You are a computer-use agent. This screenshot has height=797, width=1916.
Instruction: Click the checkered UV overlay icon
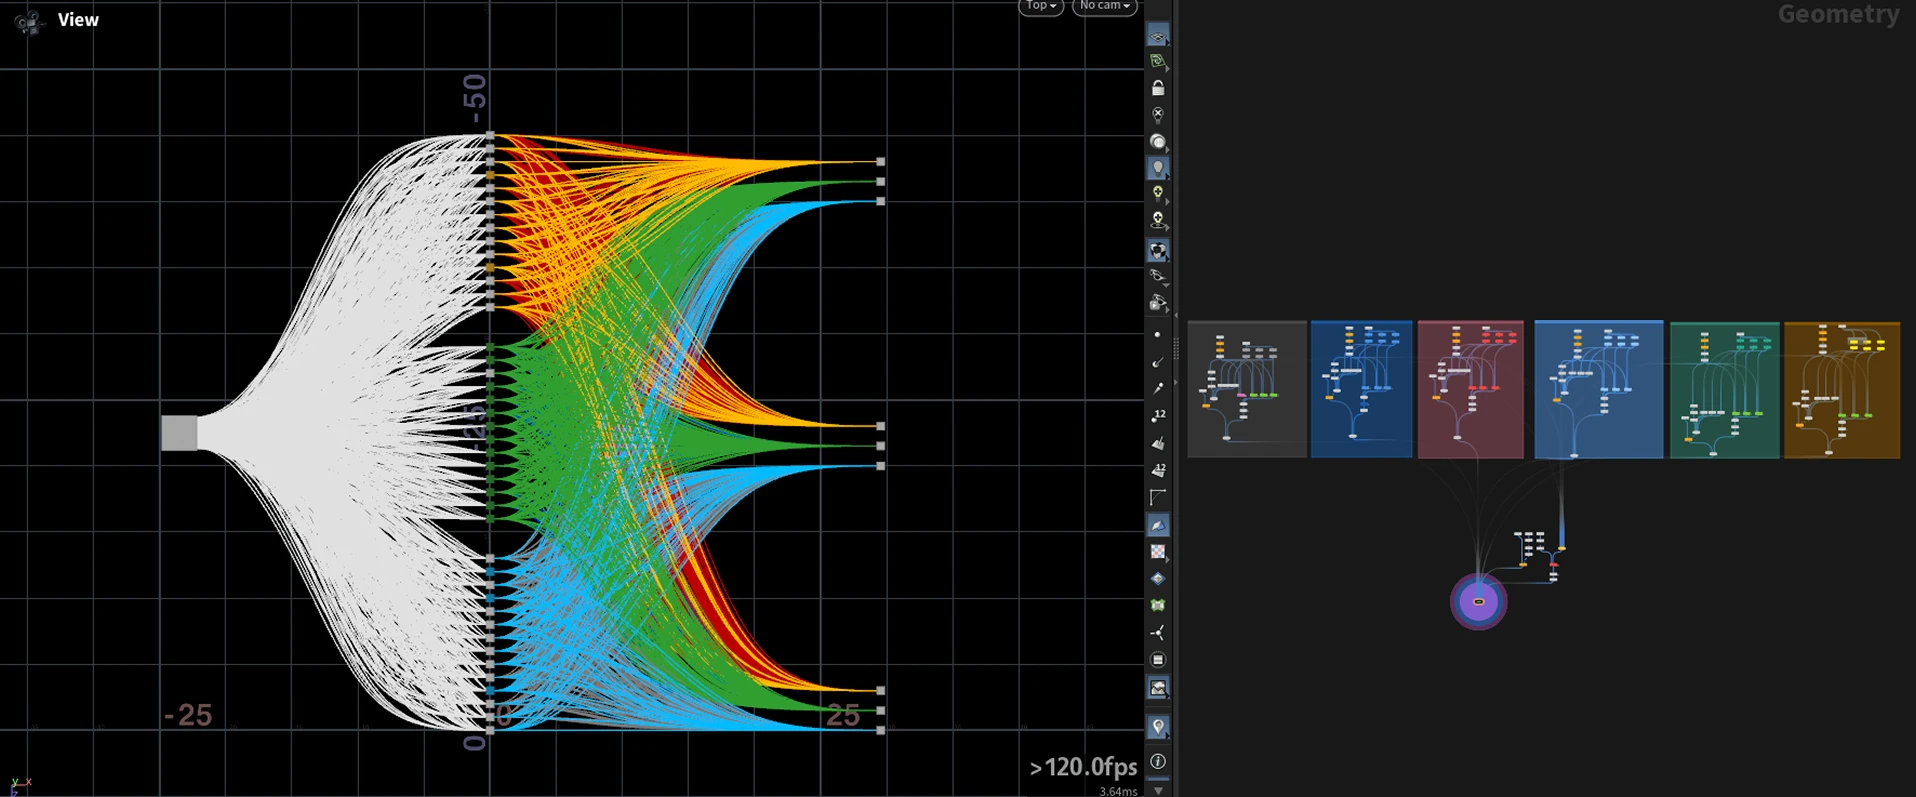point(1158,552)
